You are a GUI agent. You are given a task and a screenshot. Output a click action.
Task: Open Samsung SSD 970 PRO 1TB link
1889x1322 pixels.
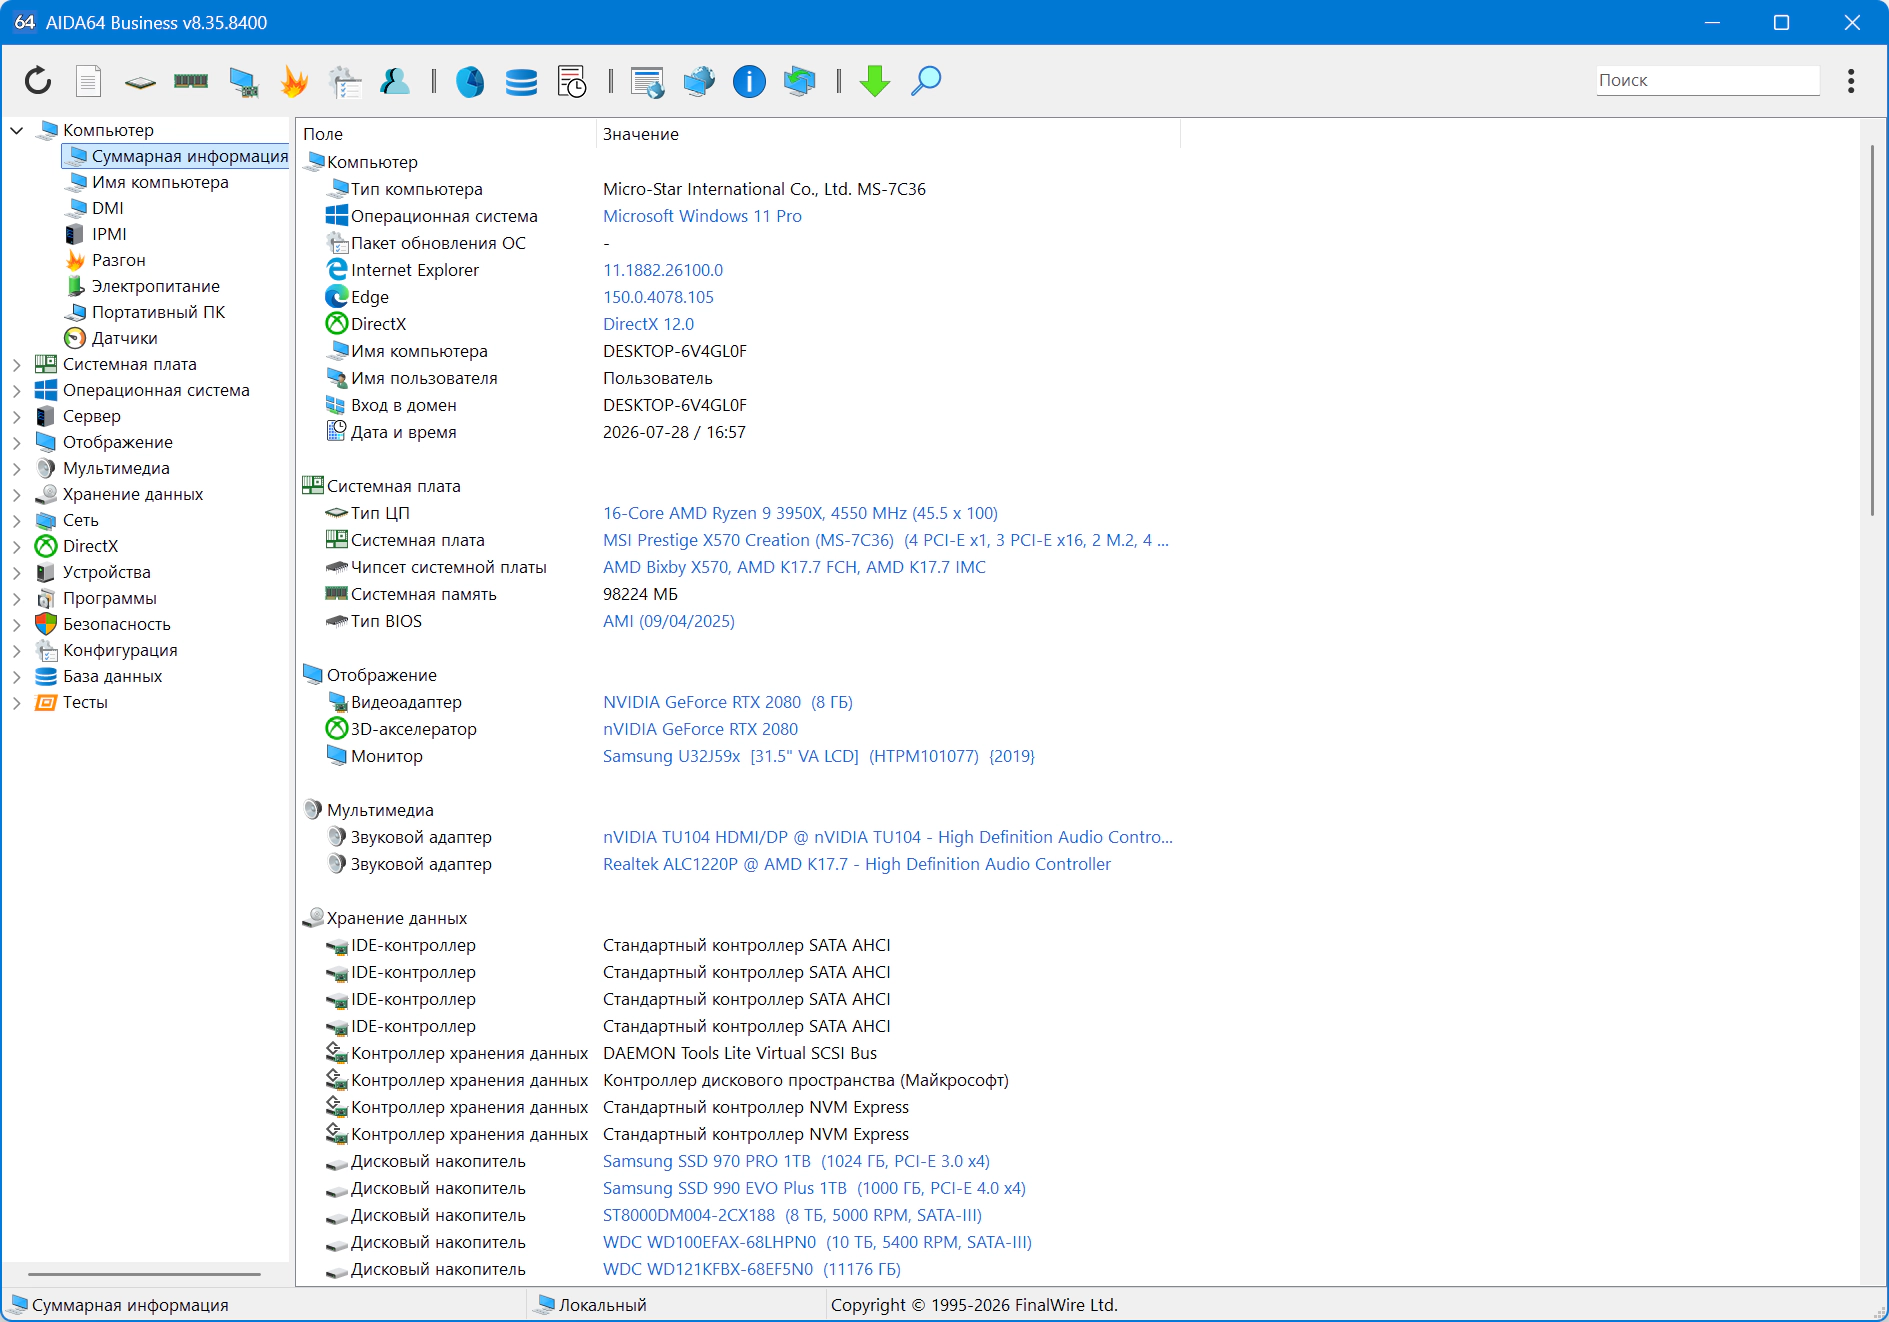coord(796,1161)
